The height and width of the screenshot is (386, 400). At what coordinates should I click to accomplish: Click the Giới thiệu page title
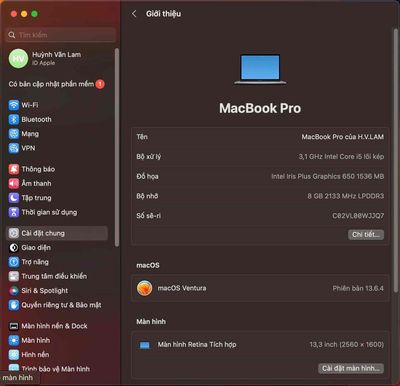163,14
